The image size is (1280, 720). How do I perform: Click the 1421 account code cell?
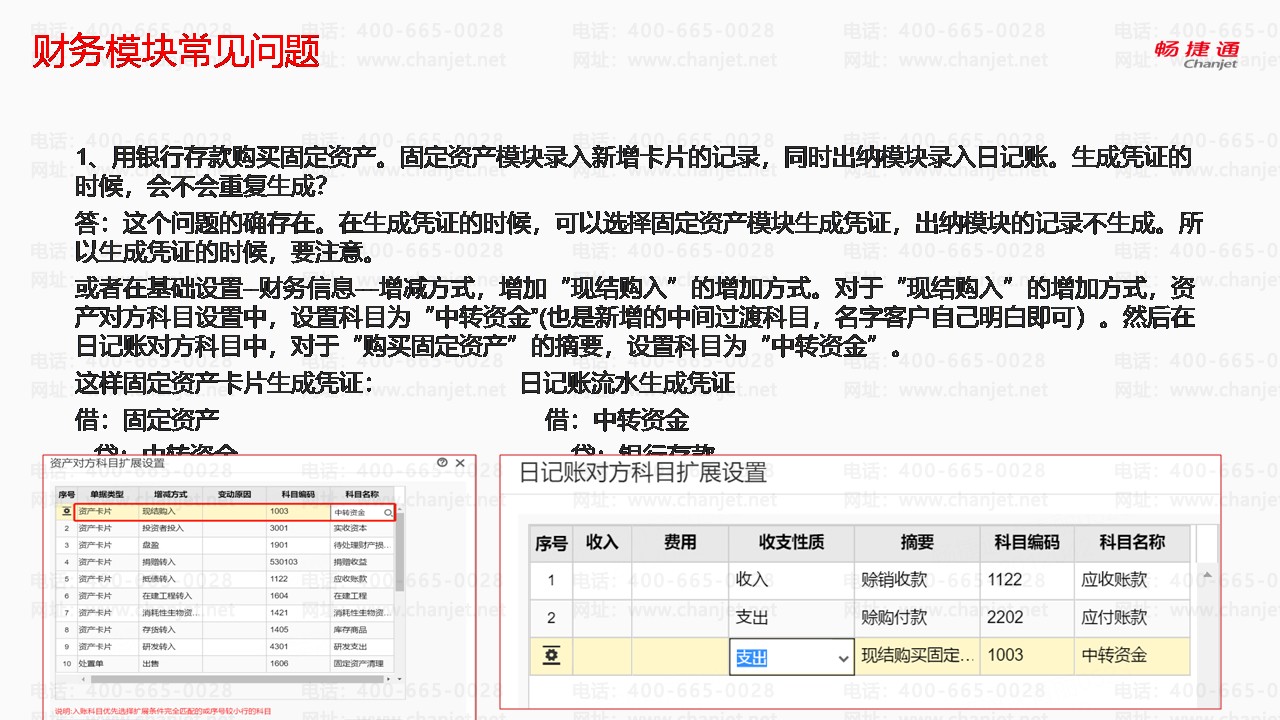(x=298, y=613)
